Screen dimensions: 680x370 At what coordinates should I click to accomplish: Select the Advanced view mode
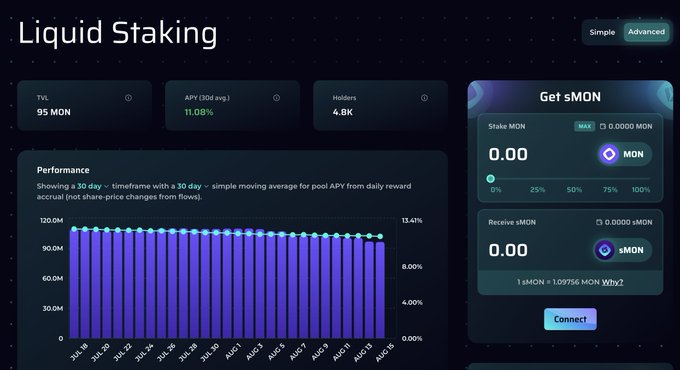[646, 32]
